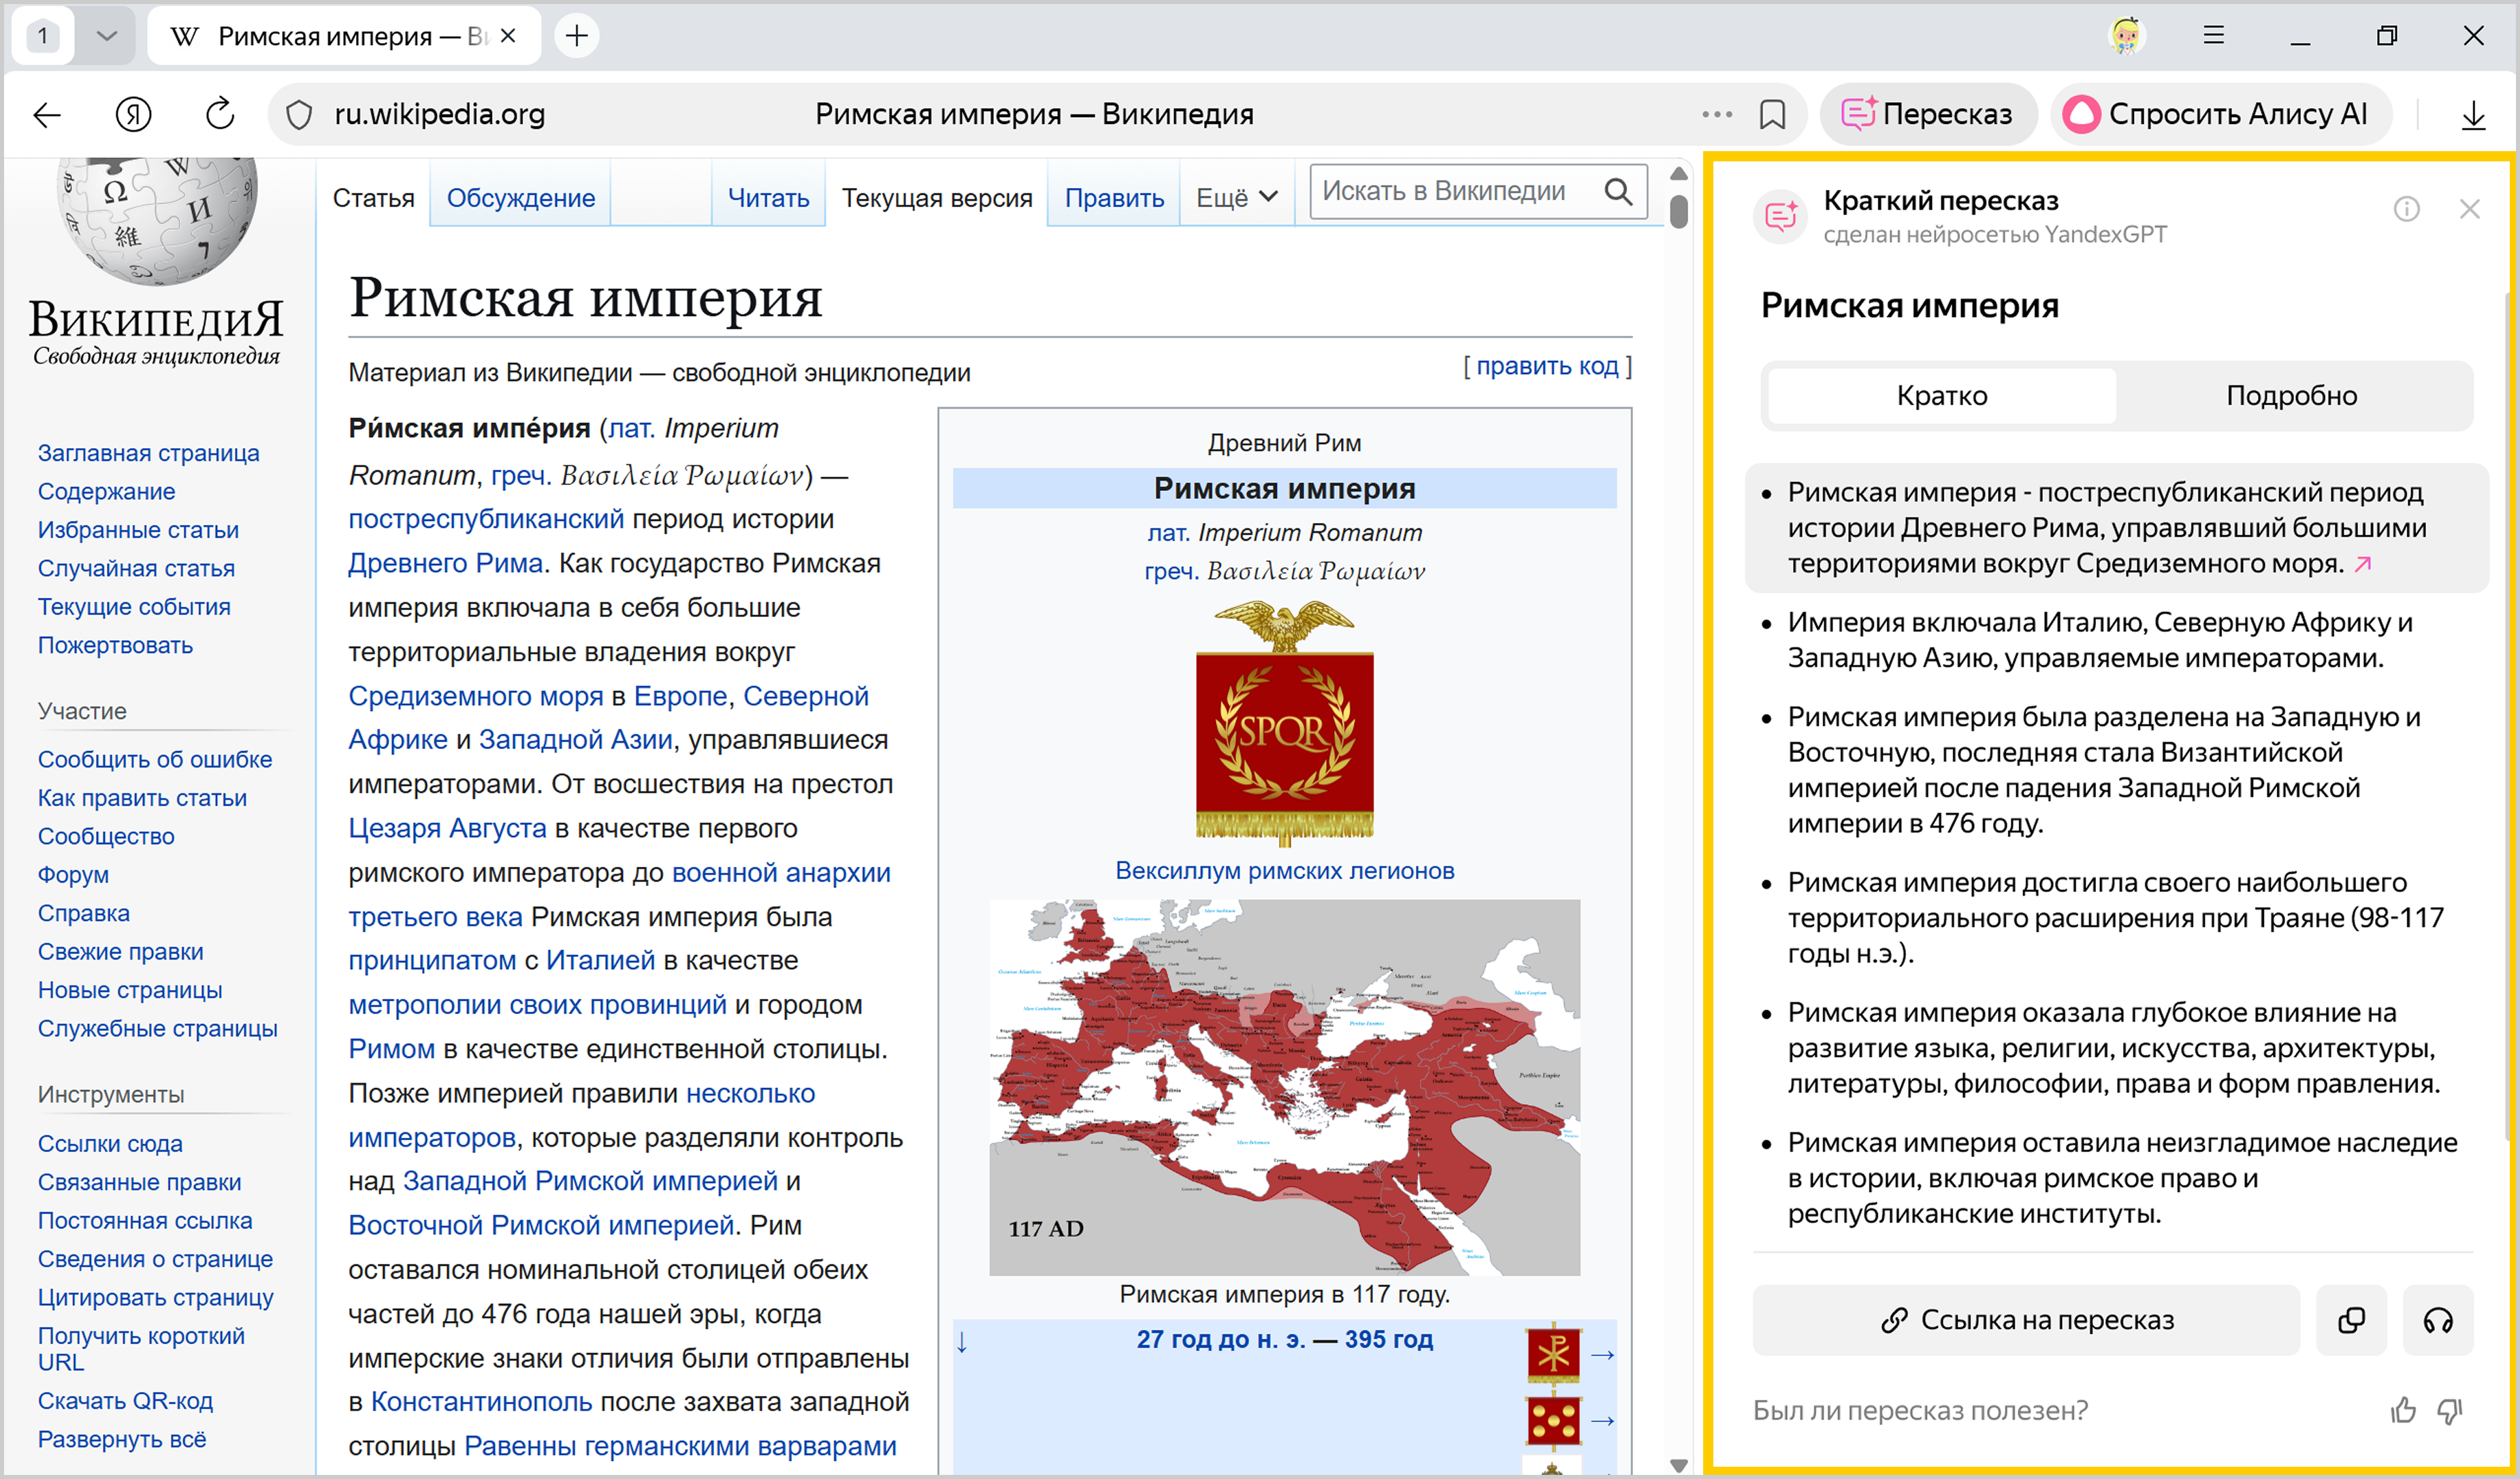This screenshot has width=2520, height=1479.
Task: Open the Обсуждение tab
Action: (520, 198)
